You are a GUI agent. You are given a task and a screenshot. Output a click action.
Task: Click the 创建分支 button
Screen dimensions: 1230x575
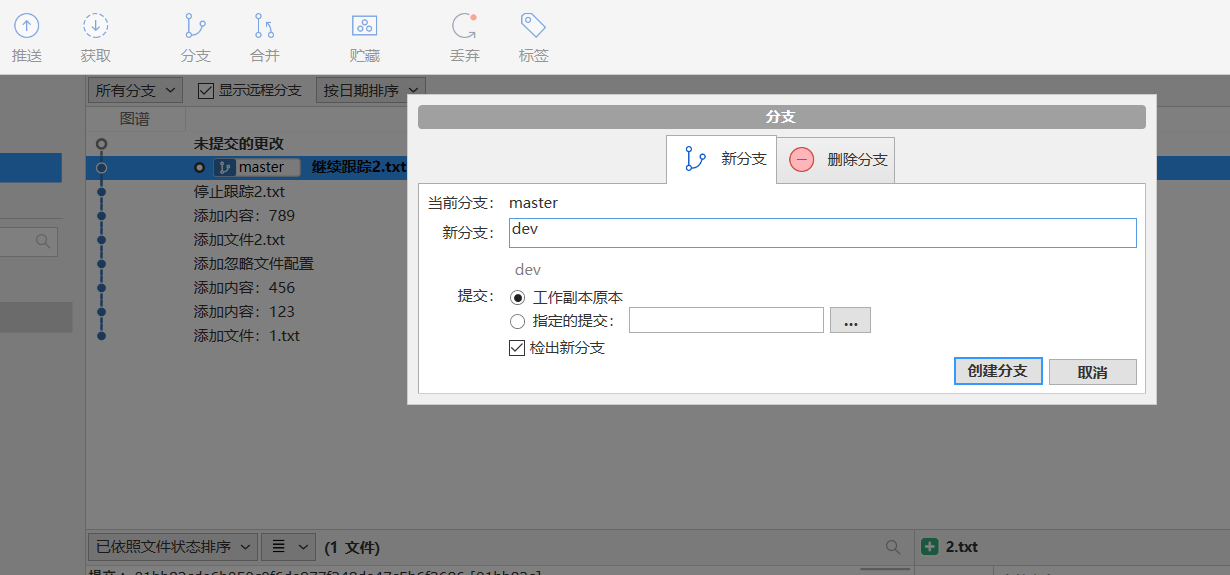tap(998, 371)
